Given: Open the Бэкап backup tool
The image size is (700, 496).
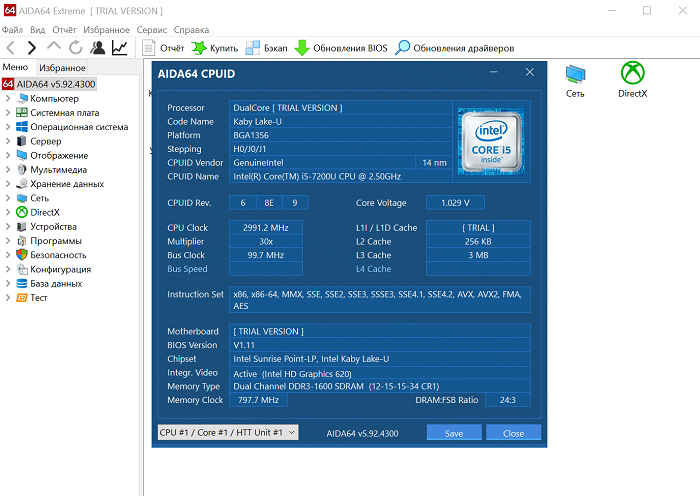Looking at the screenshot, I should click(x=267, y=48).
